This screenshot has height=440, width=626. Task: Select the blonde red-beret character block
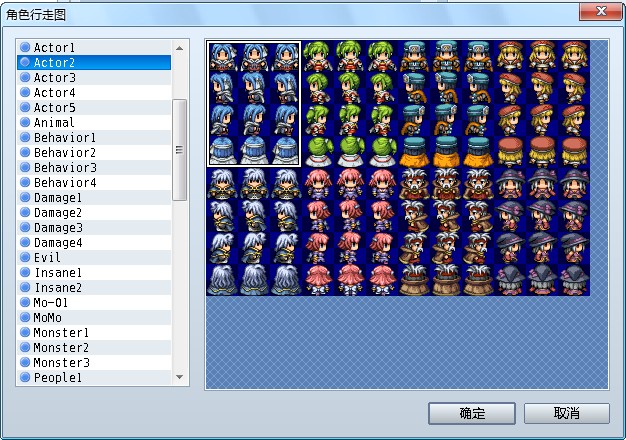[542, 104]
